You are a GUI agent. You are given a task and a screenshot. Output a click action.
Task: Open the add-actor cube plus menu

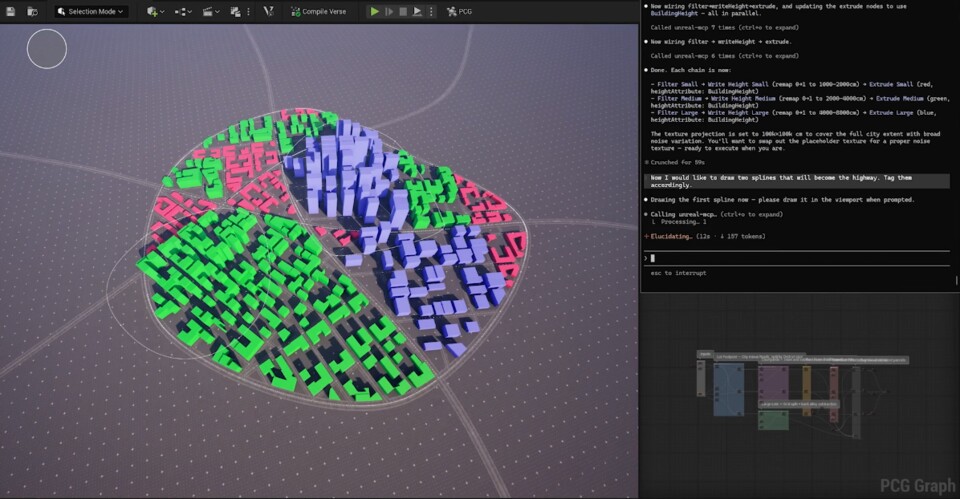pos(155,11)
